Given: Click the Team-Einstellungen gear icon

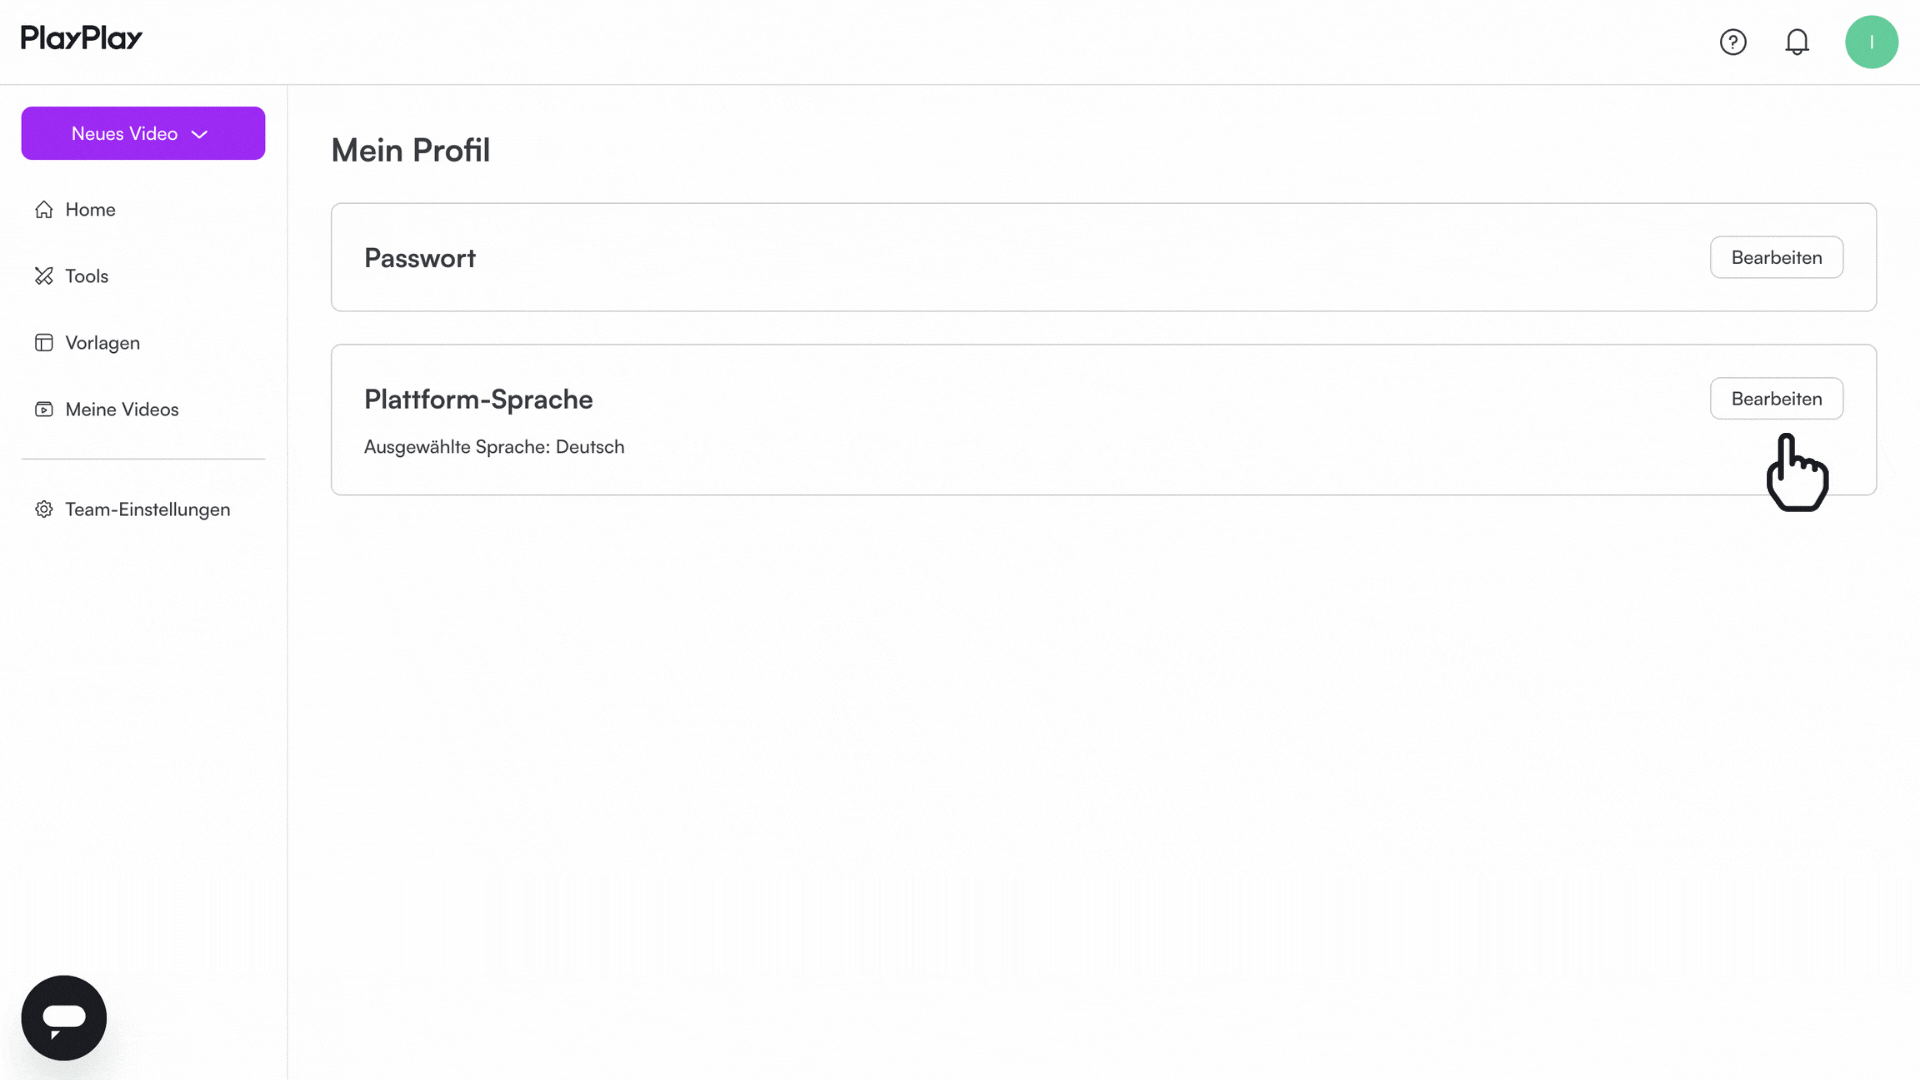Looking at the screenshot, I should point(44,510).
